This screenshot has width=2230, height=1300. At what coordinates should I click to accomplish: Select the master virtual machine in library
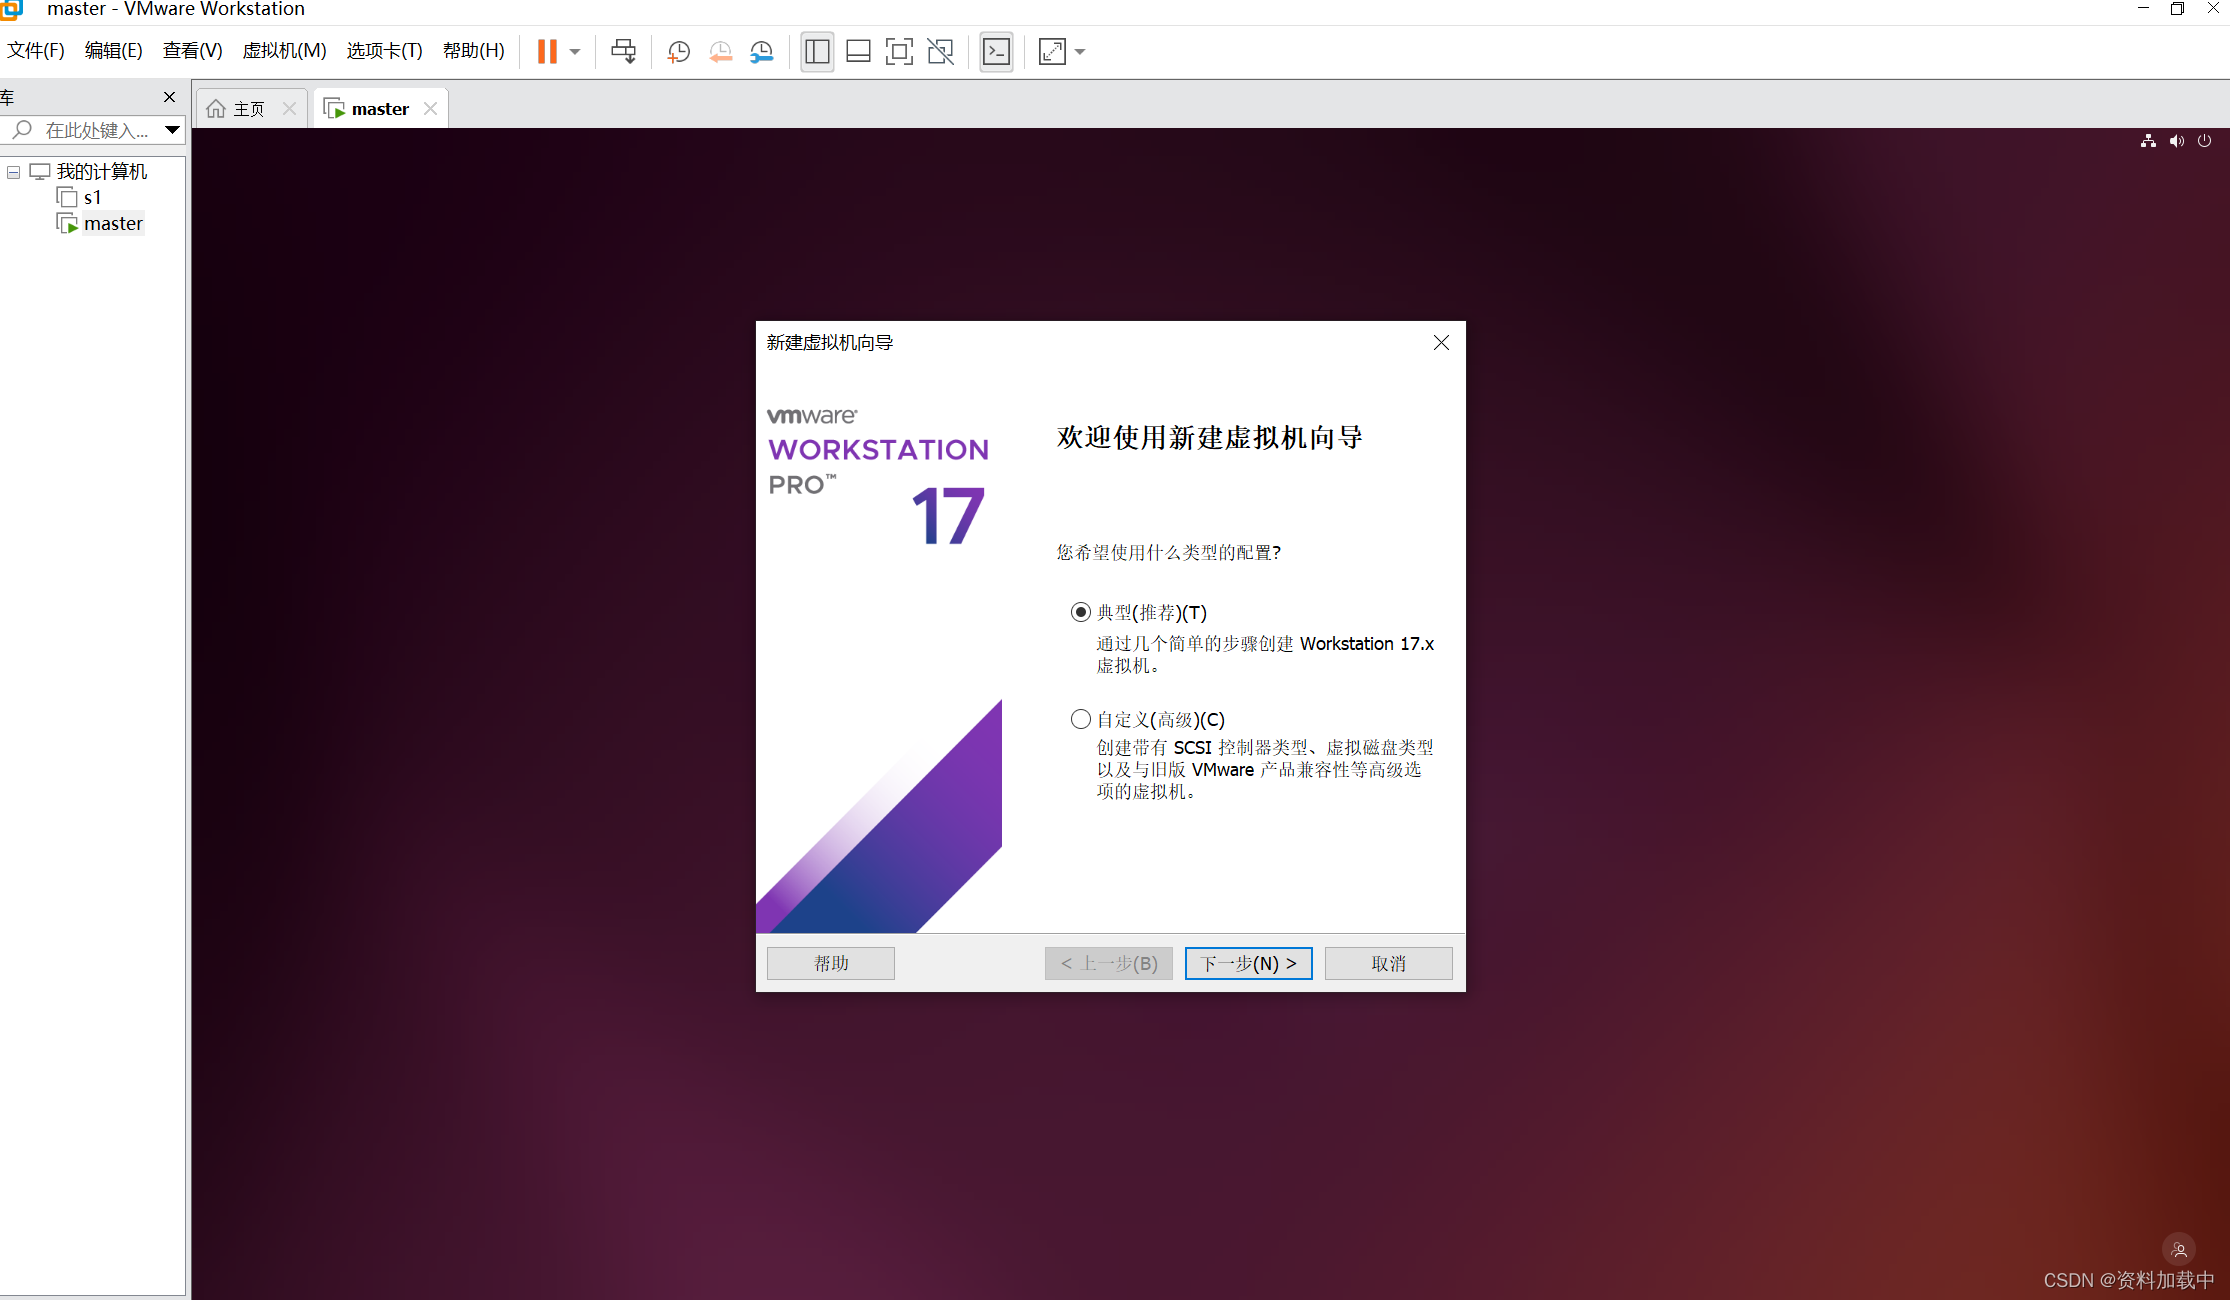point(113,223)
